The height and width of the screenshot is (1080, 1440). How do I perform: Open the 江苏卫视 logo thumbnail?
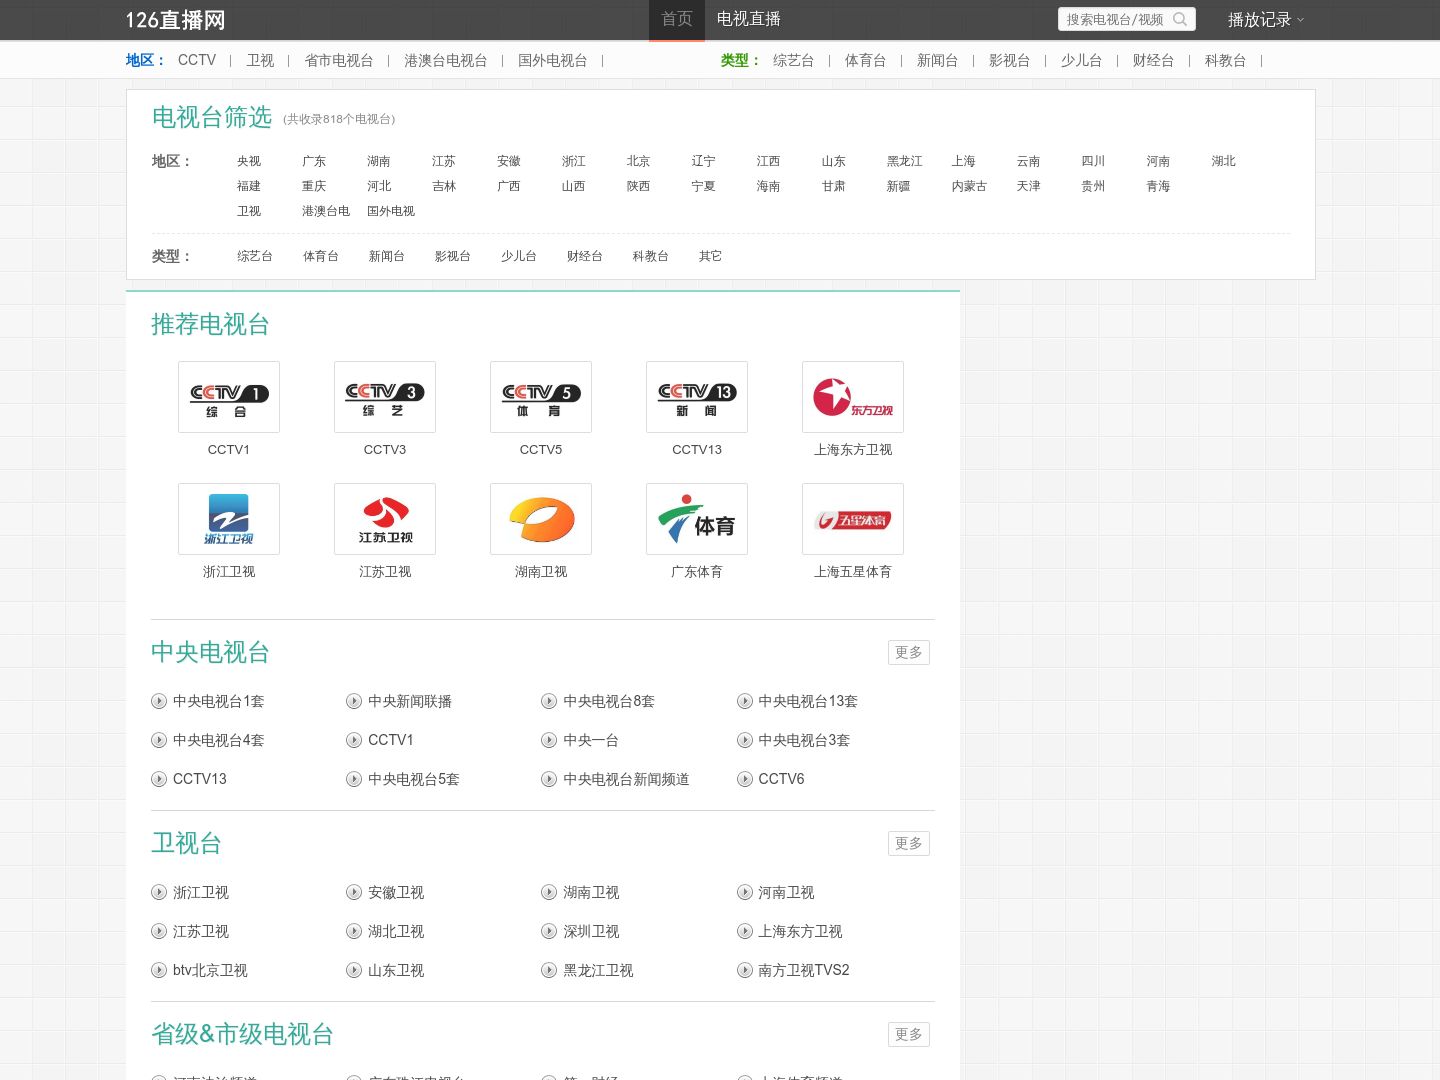pyautogui.click(x=385, y=519)
